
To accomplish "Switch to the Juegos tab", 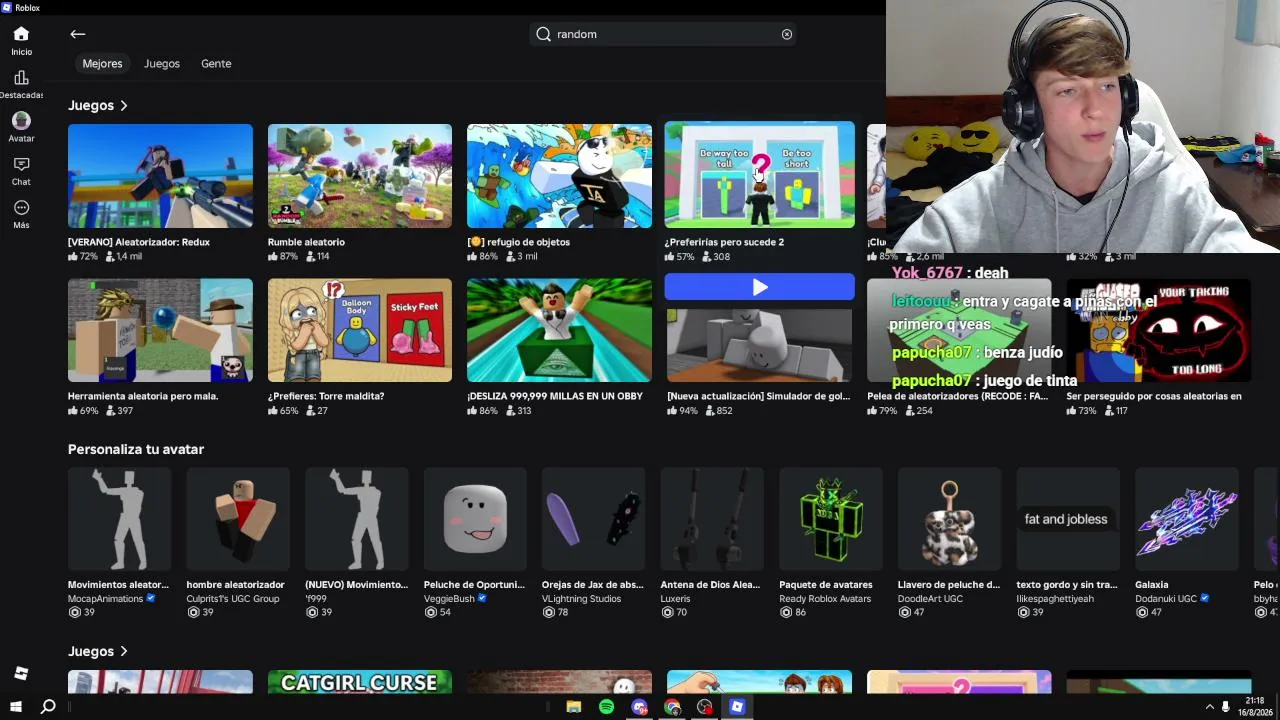I will coord(162,63).
